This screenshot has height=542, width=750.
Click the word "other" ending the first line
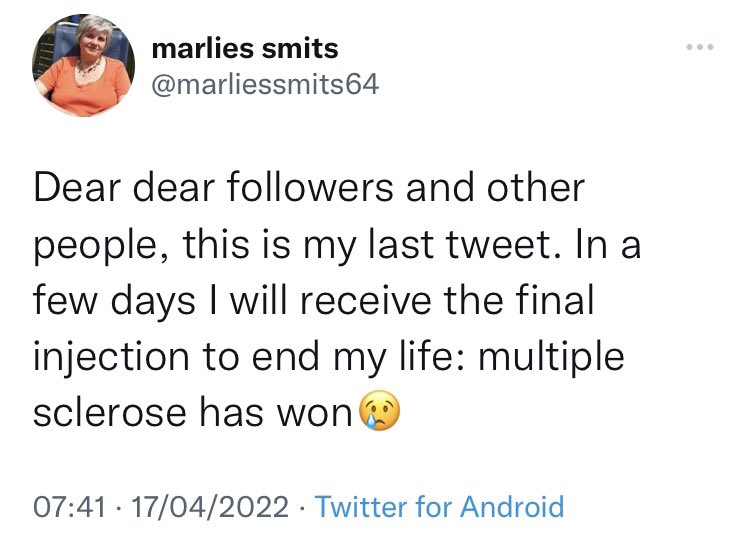(x=536, y=187)
